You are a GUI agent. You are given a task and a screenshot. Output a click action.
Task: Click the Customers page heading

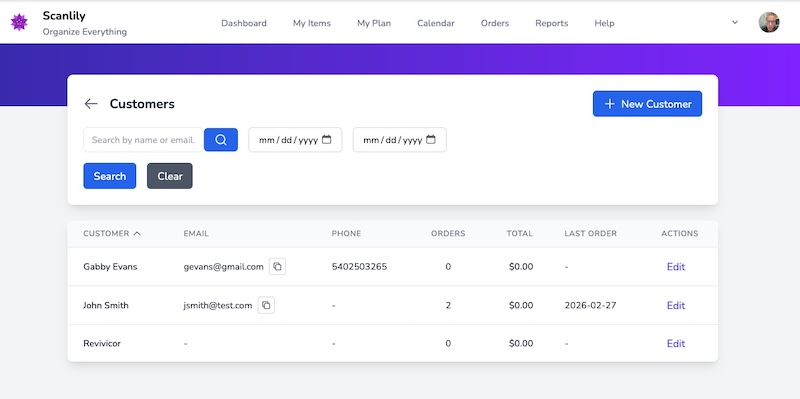(142, 104)
